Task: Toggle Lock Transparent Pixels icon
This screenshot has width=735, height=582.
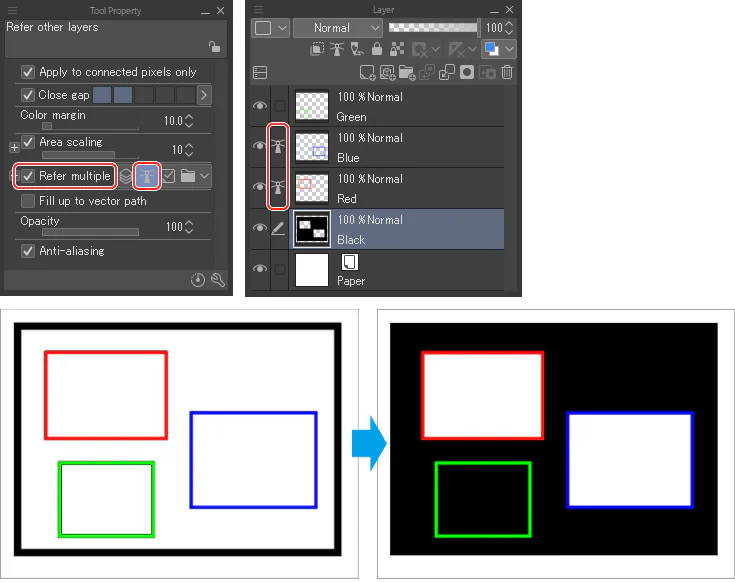Action: tap(397, 49)
